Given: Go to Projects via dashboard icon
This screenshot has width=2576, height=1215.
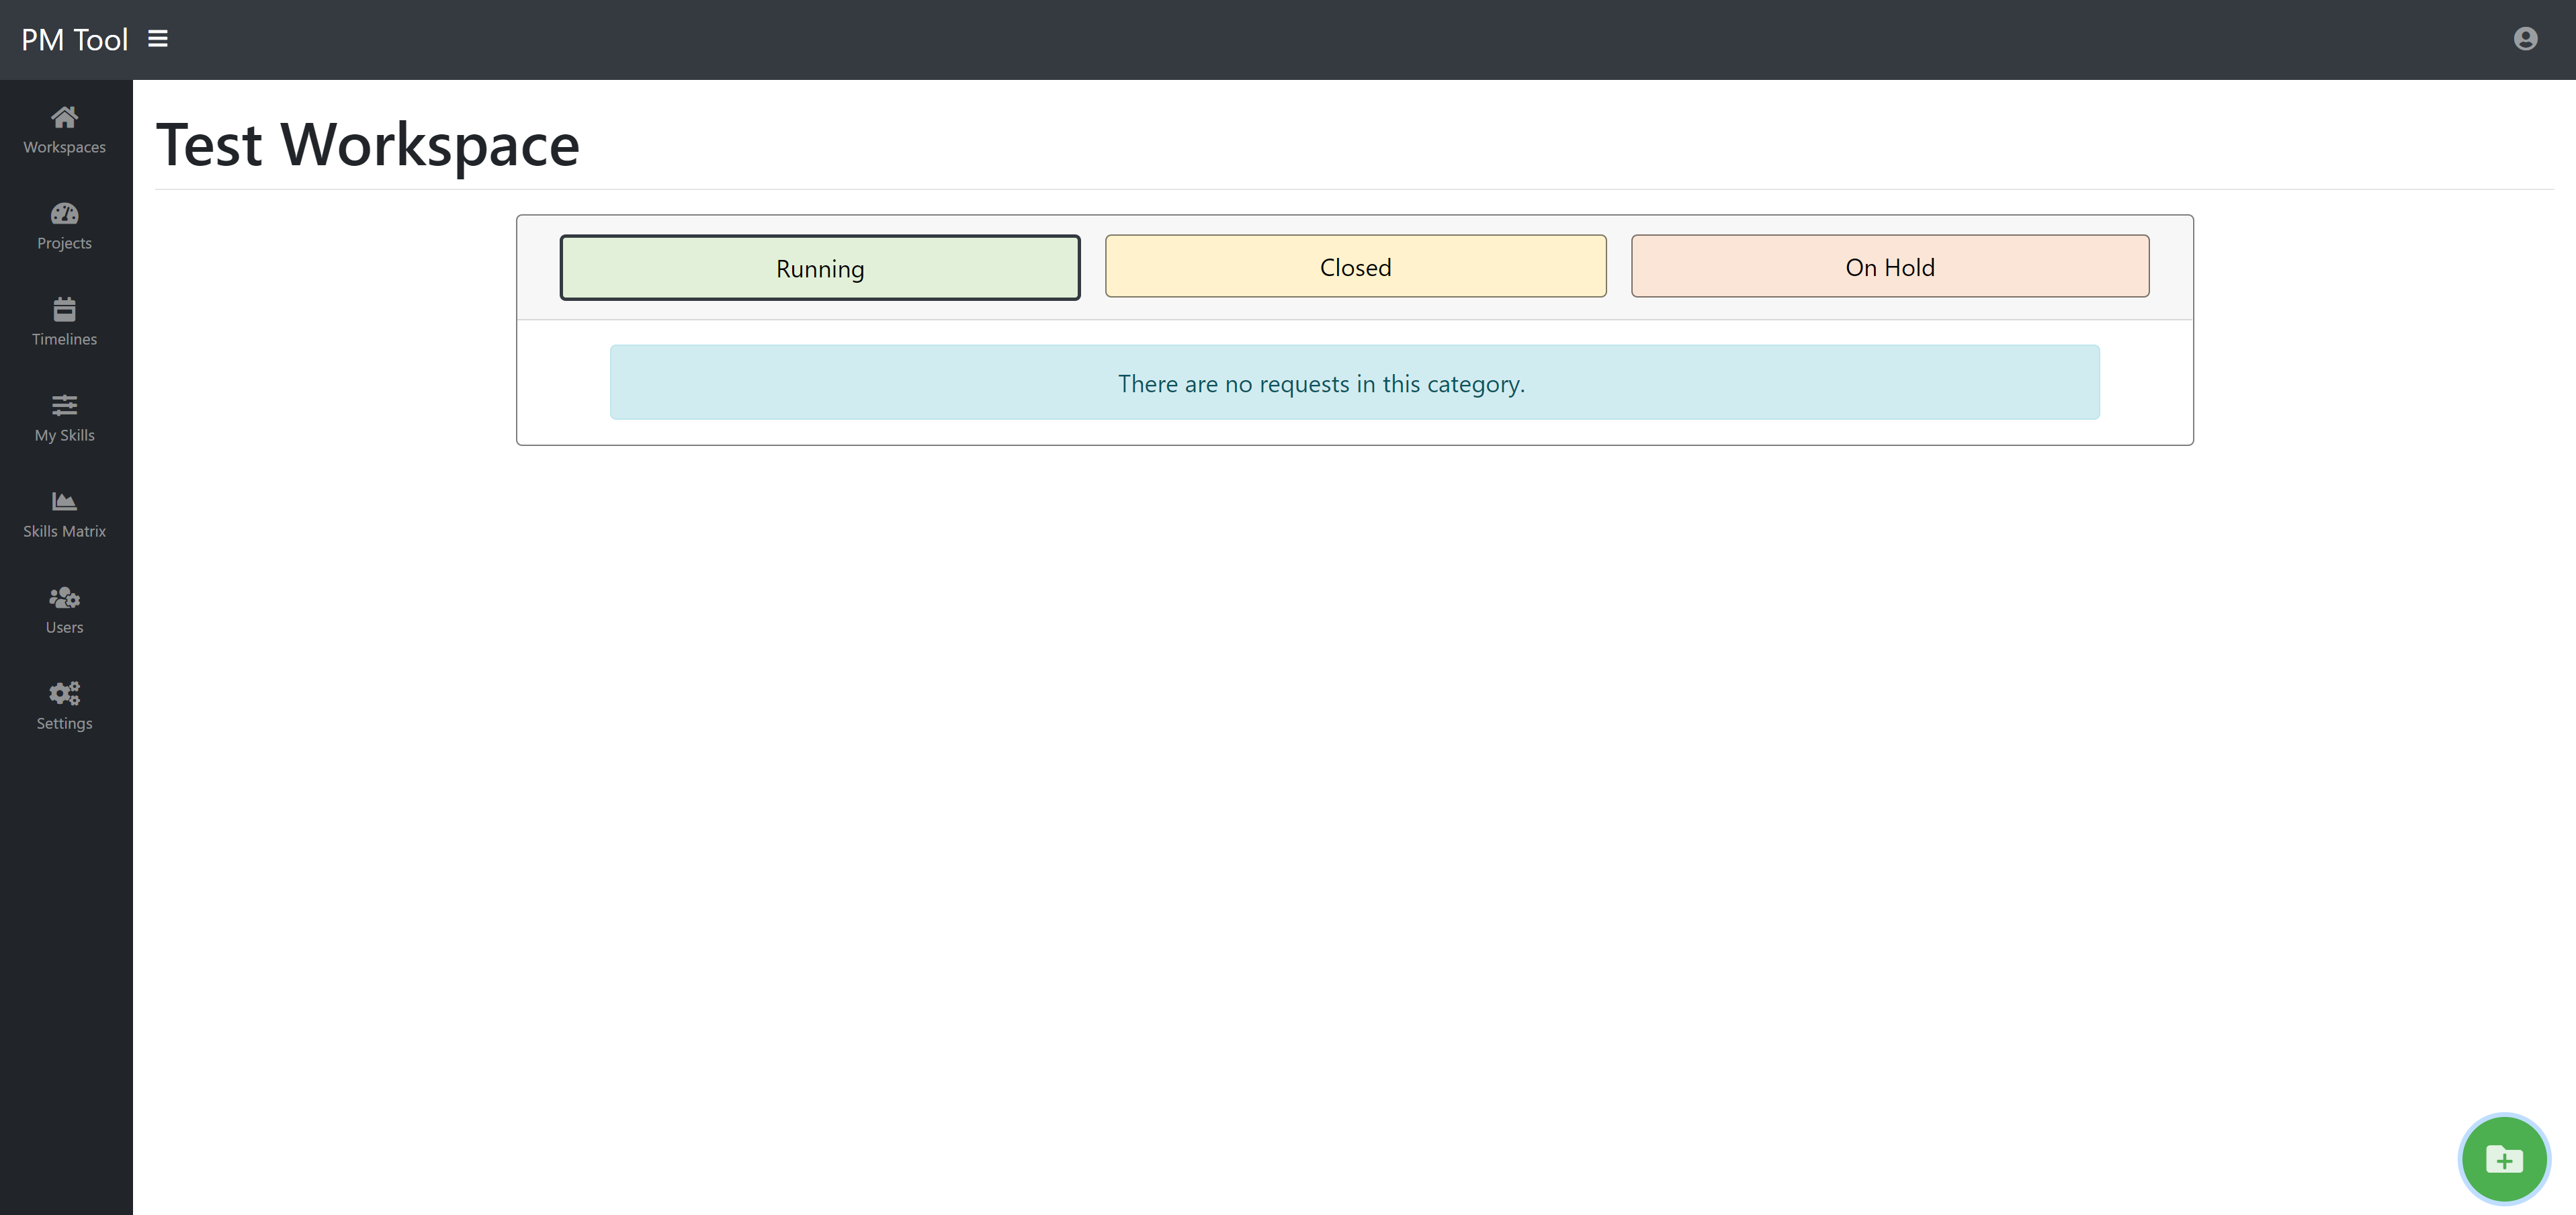Looking at the screenshot, I should pyautogui.click(x=64, y=214).
